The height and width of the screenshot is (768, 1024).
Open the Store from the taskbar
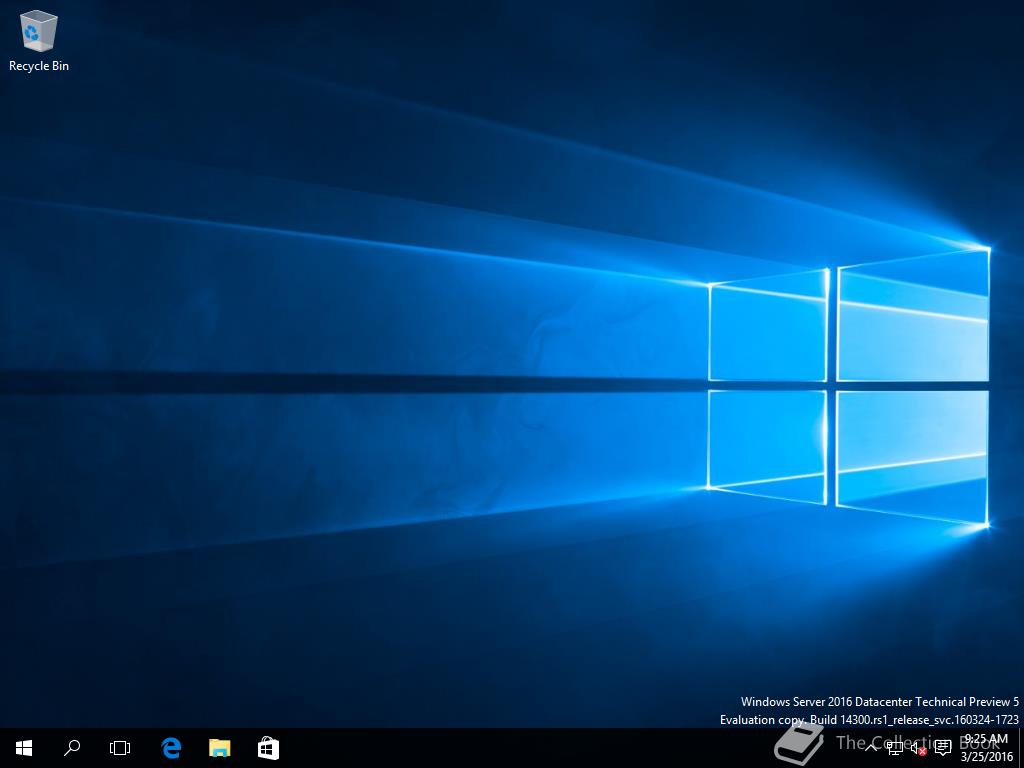[x=268, y=748]
